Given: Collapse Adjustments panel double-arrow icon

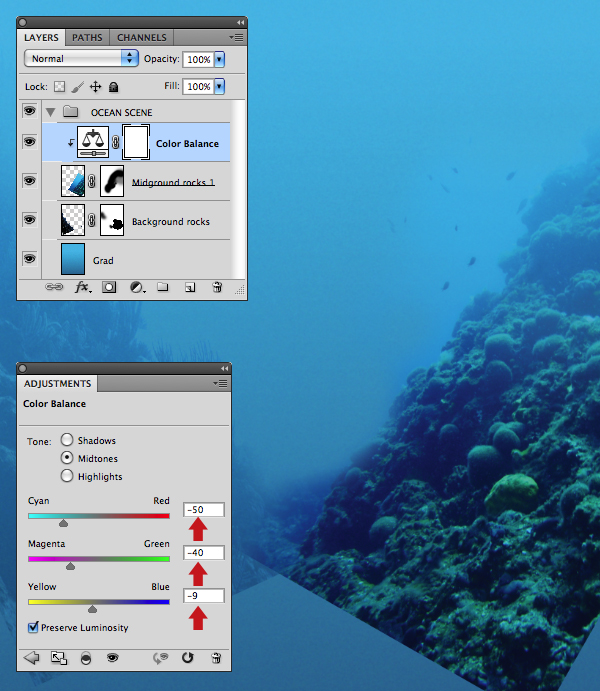Looking at the screenshot, I should click(224, 368).
